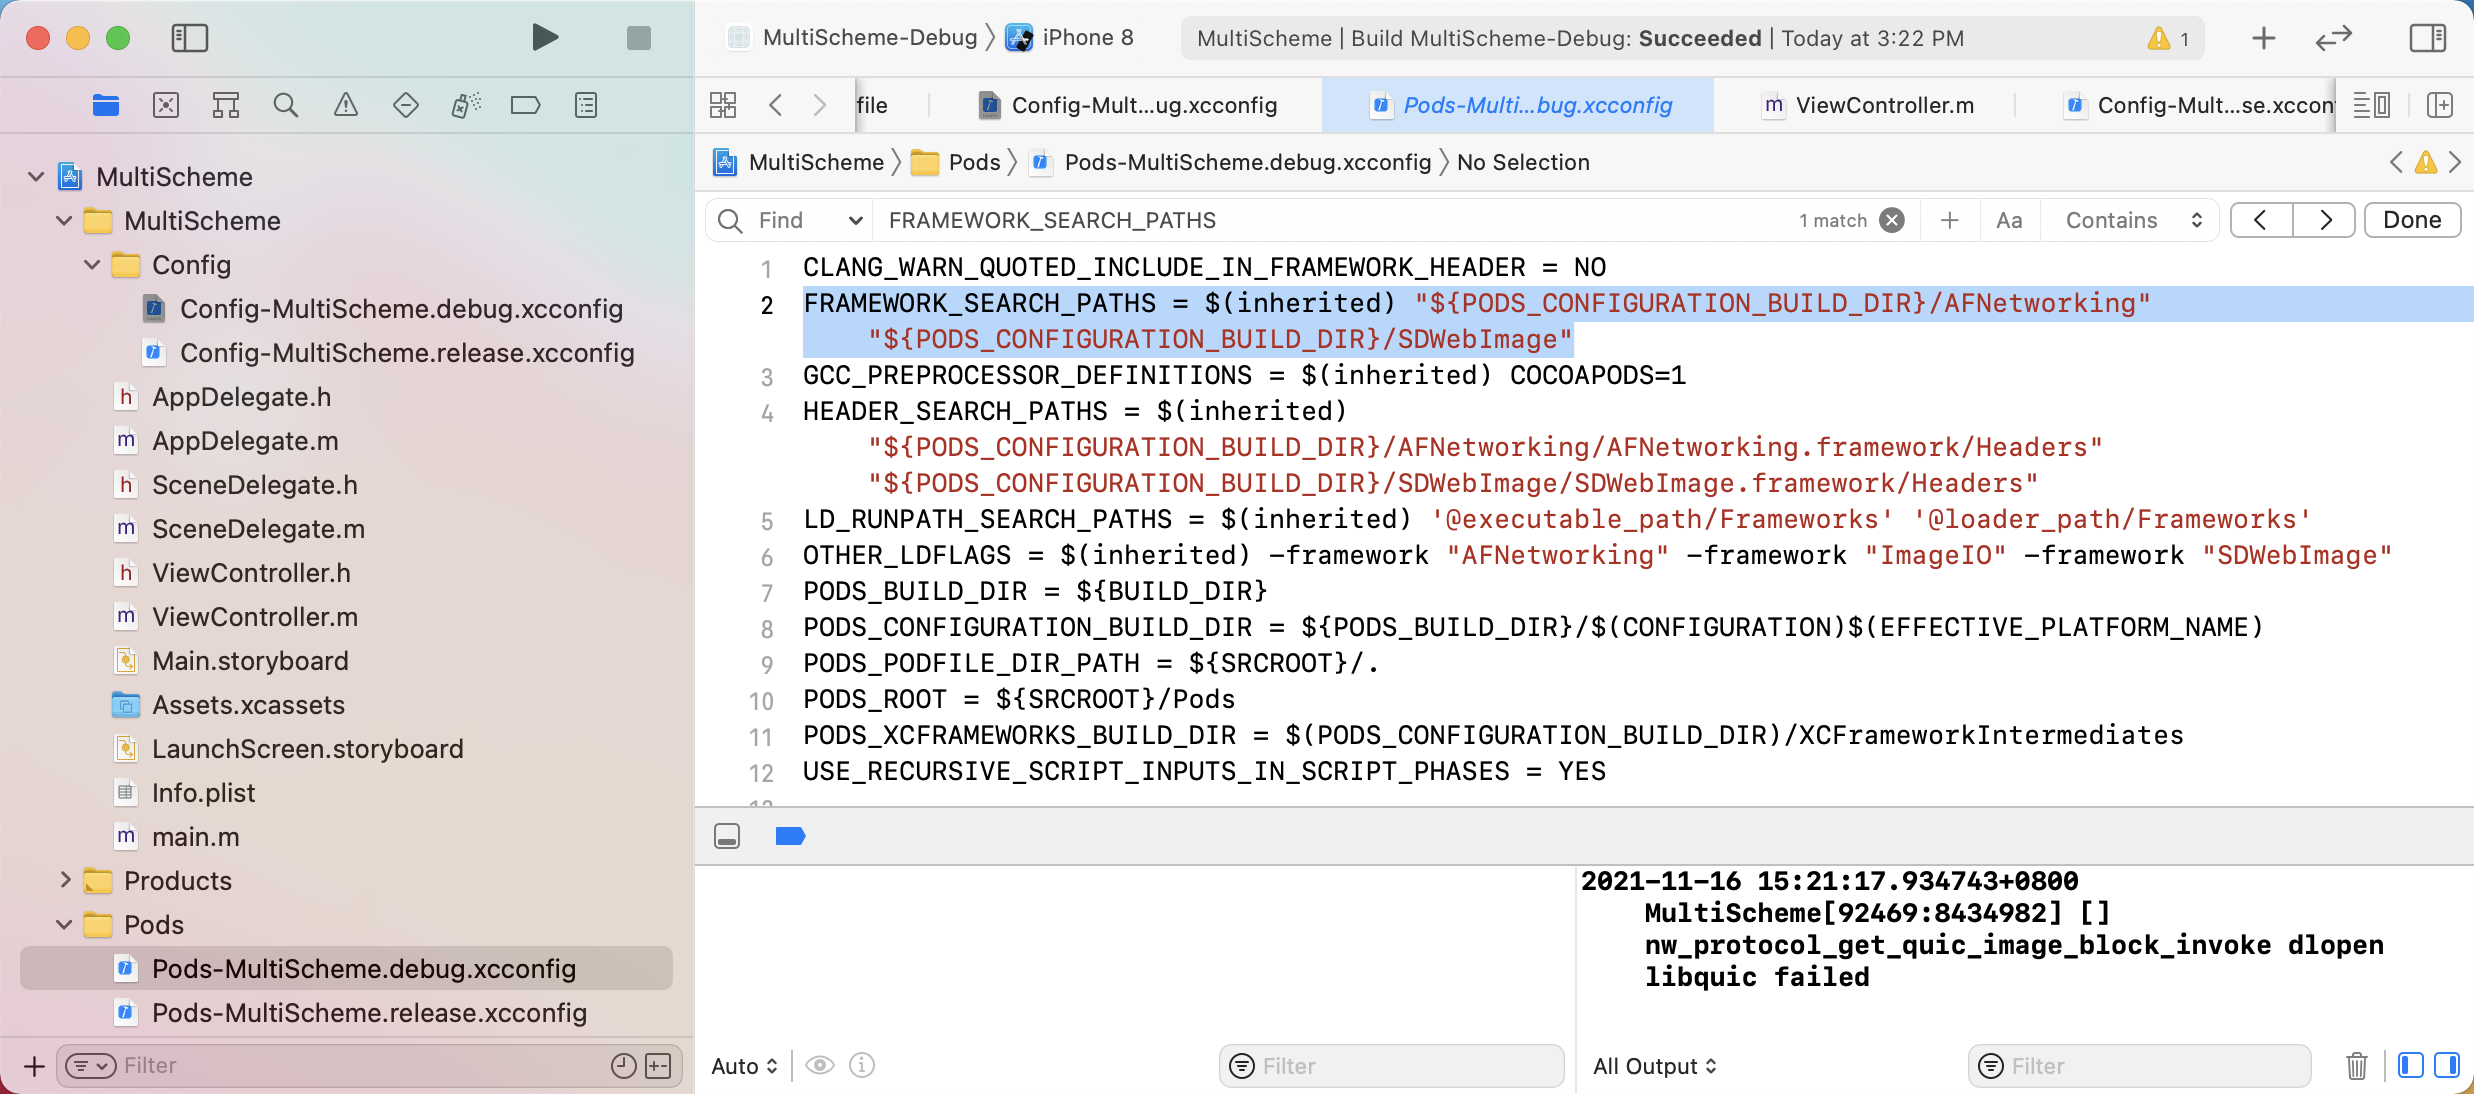Open the Report navigator icon

586,105
